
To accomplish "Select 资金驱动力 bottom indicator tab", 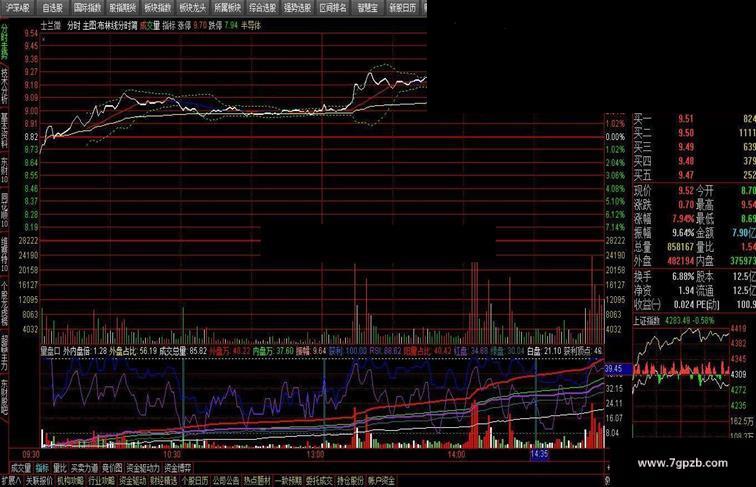I will (x=143, y=468).
